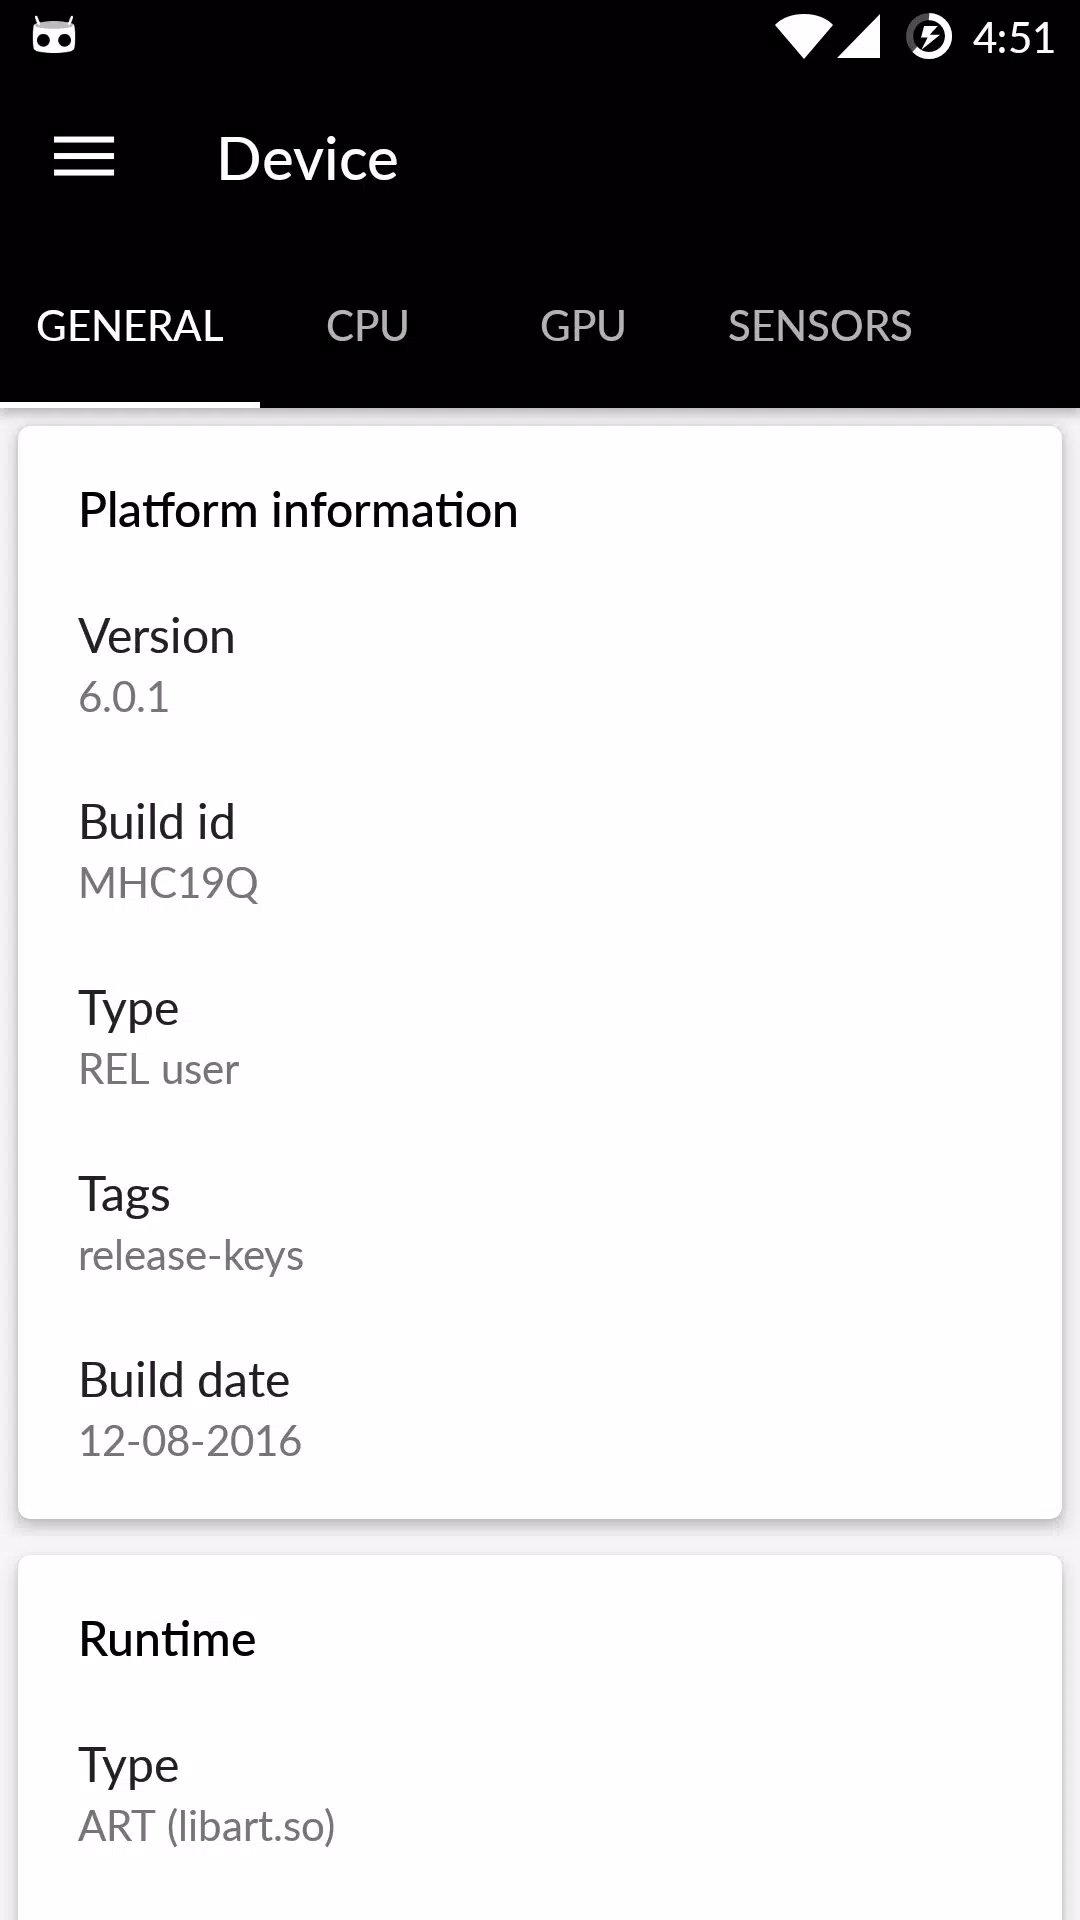
Task: Tap the Runtime card heading
Action: [167, 1640]
